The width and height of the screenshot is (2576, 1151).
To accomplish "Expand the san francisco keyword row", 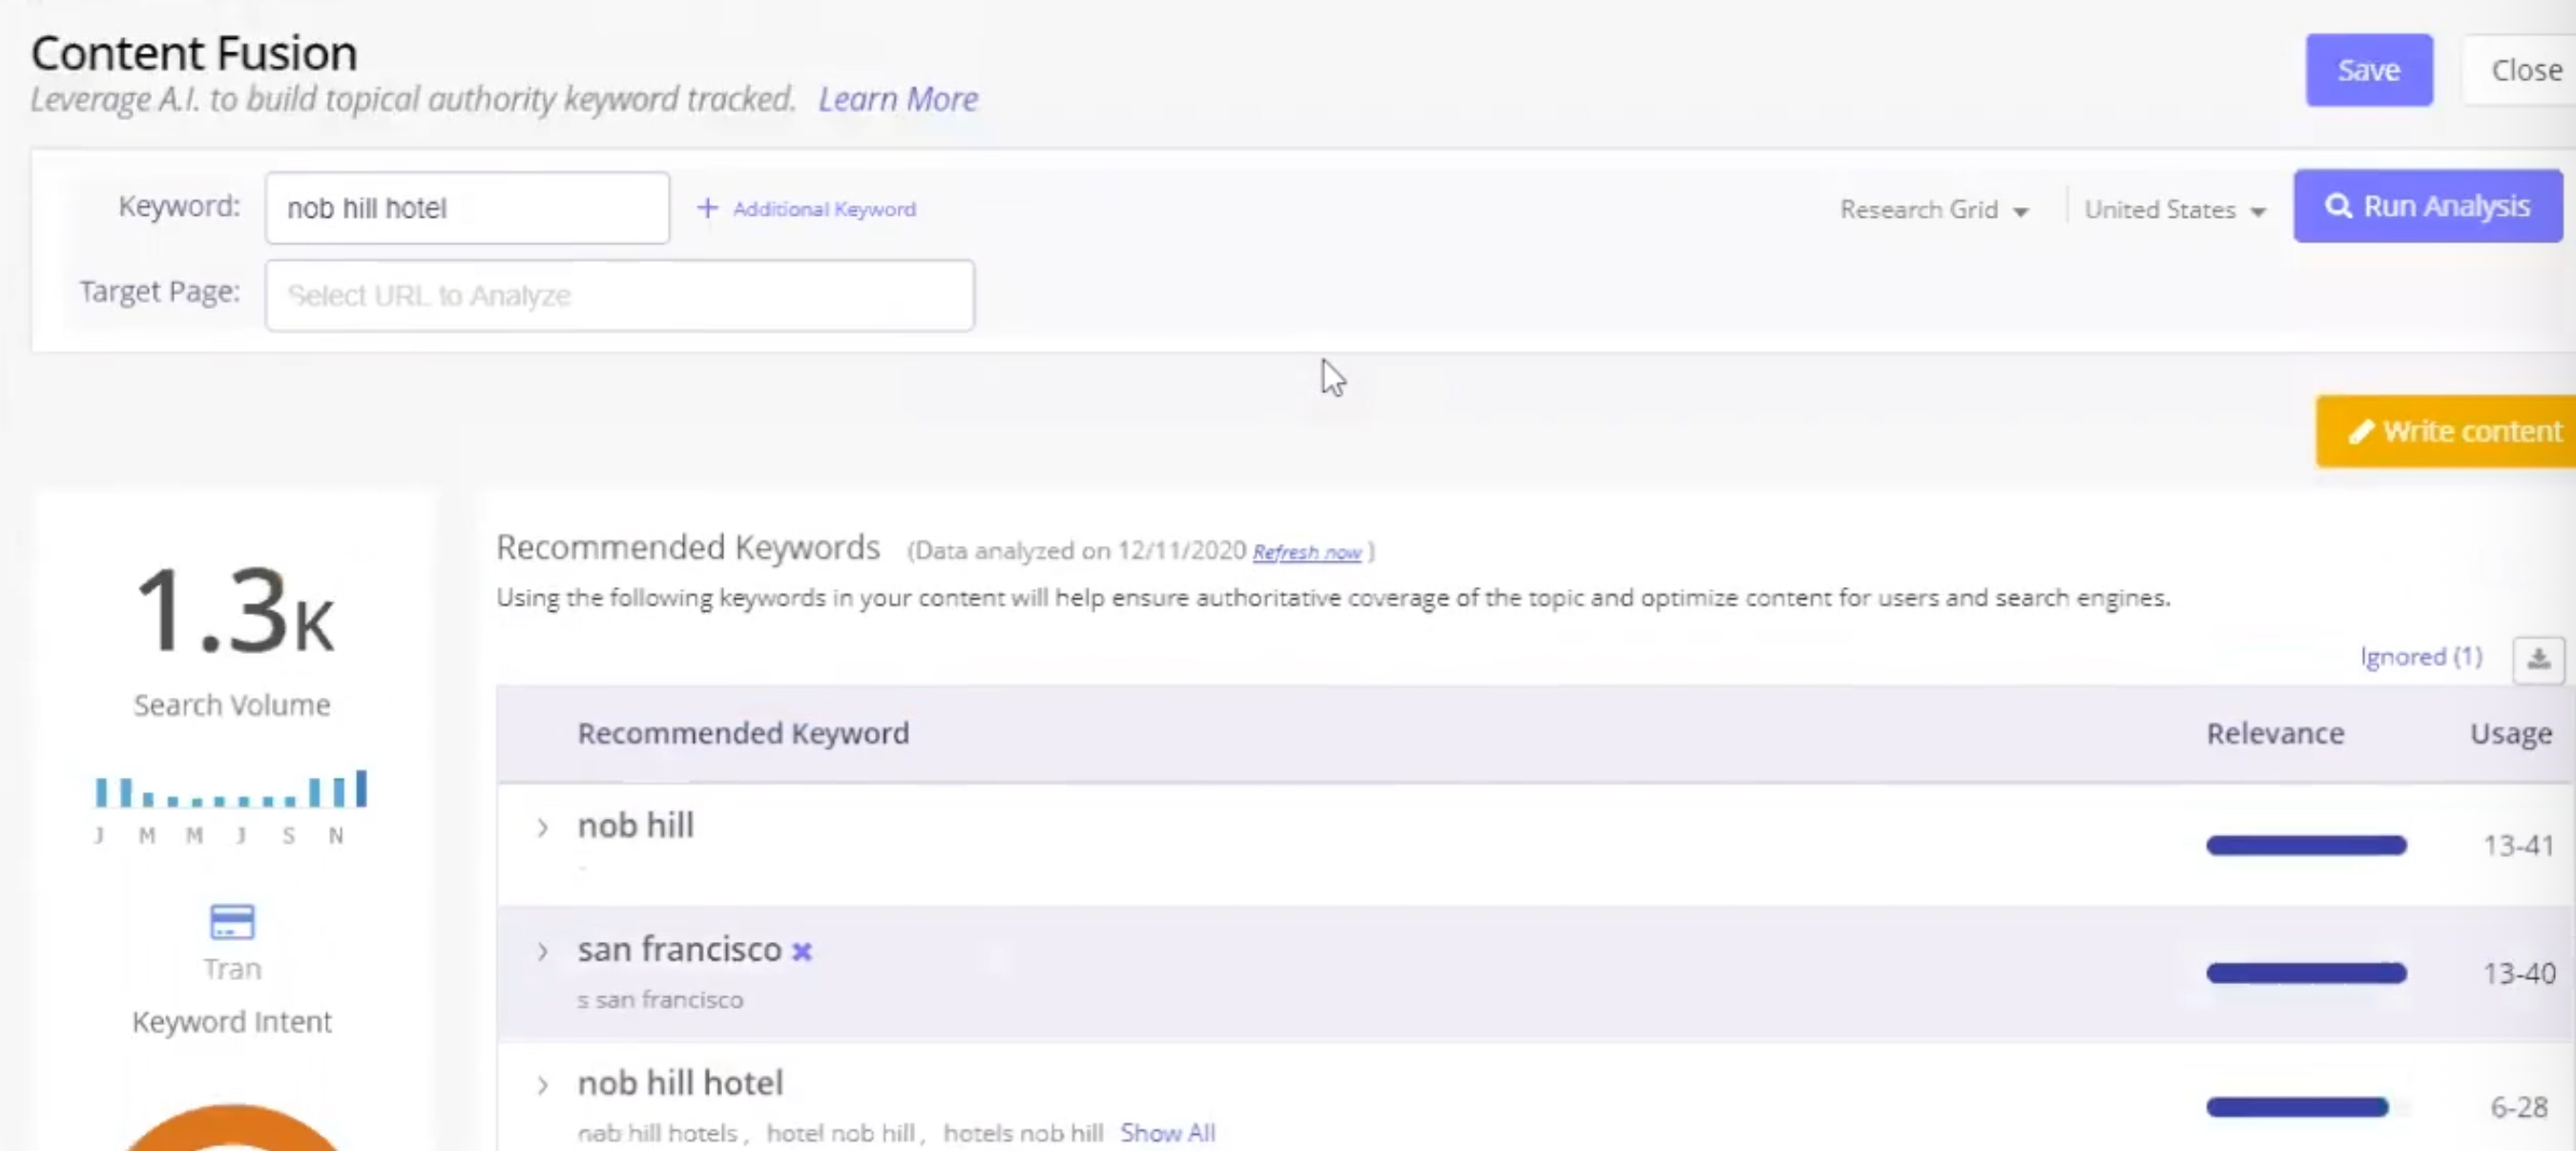I will pos(543,951).
